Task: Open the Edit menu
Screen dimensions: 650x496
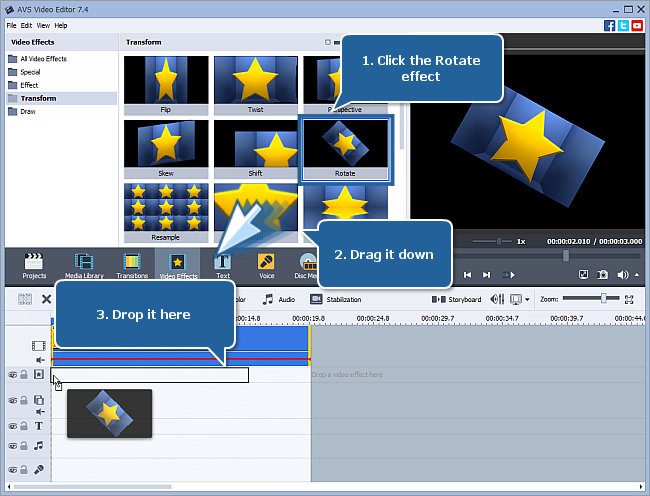Action: click(x=26, y=25)
